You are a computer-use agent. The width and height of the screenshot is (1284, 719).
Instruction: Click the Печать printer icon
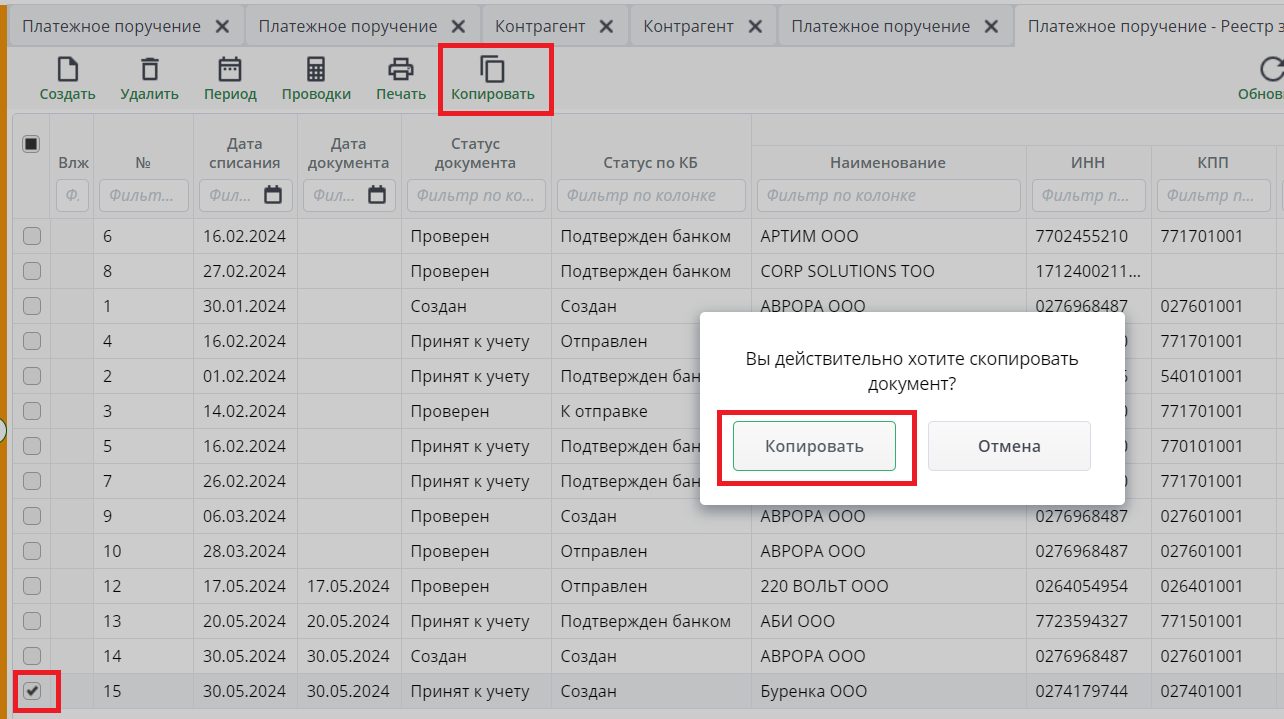coord(401,70)
